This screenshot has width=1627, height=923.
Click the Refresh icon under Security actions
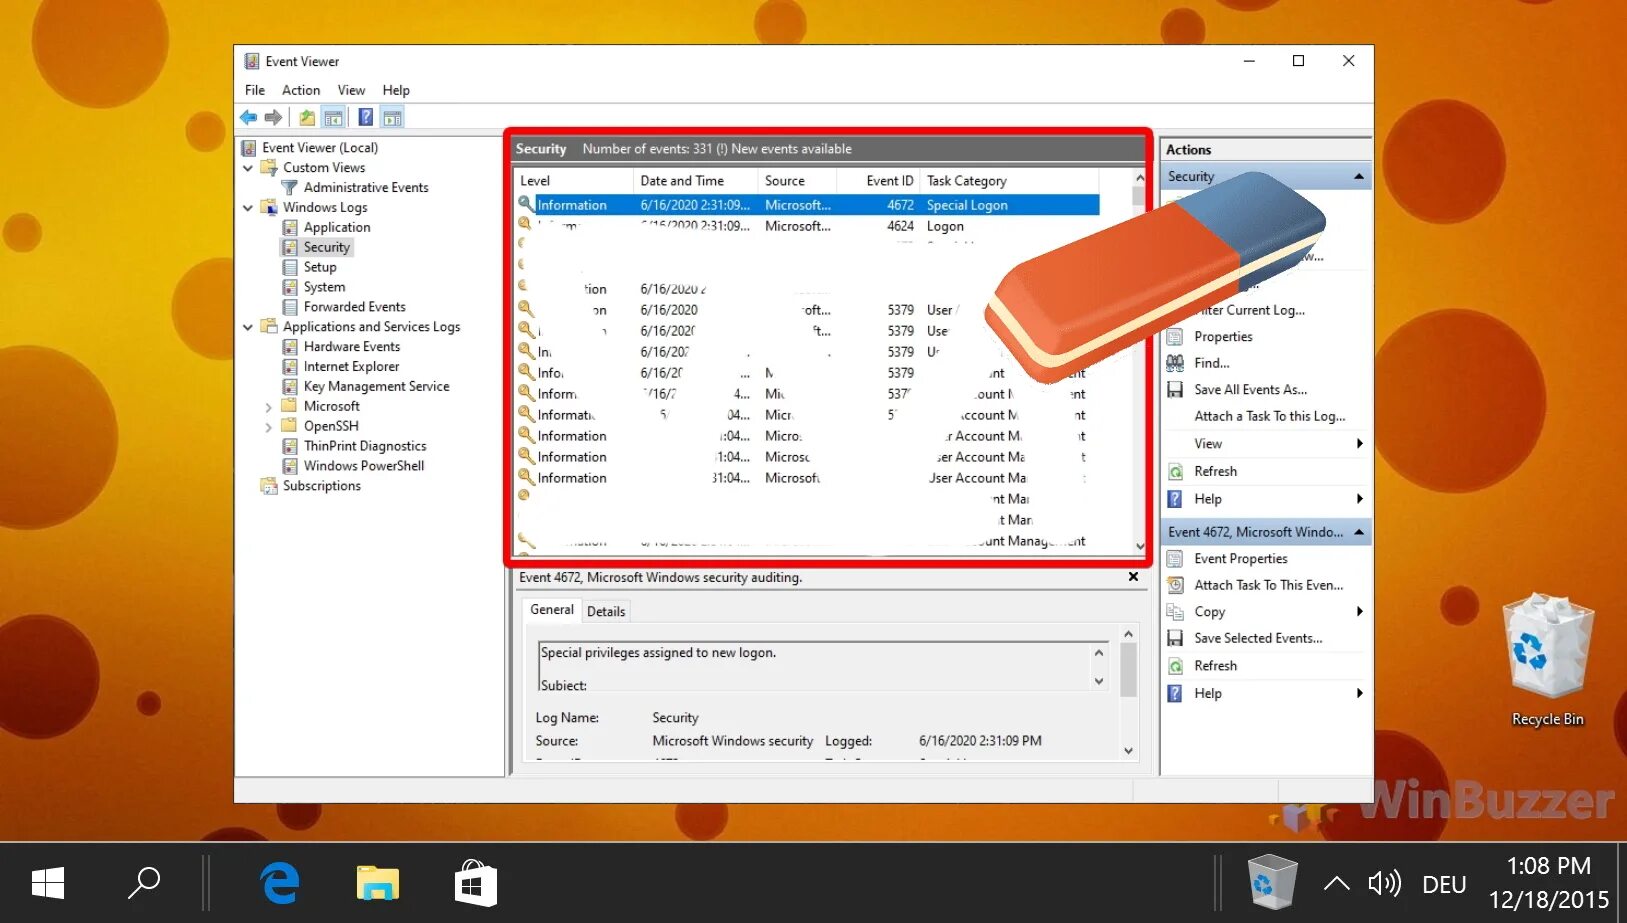(x=1176, y=471)
